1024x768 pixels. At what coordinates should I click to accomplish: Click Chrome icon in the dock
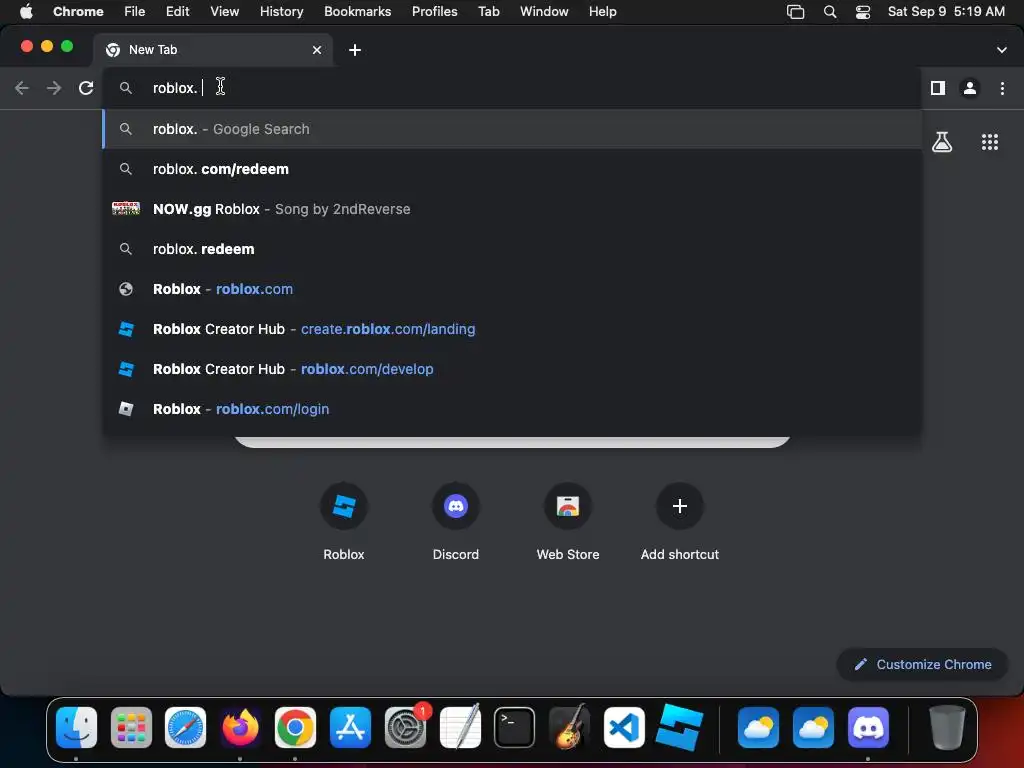[x=295, y=728]
